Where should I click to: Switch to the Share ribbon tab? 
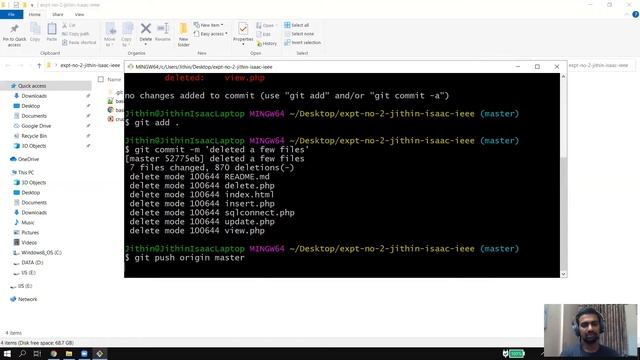(58, 15)
